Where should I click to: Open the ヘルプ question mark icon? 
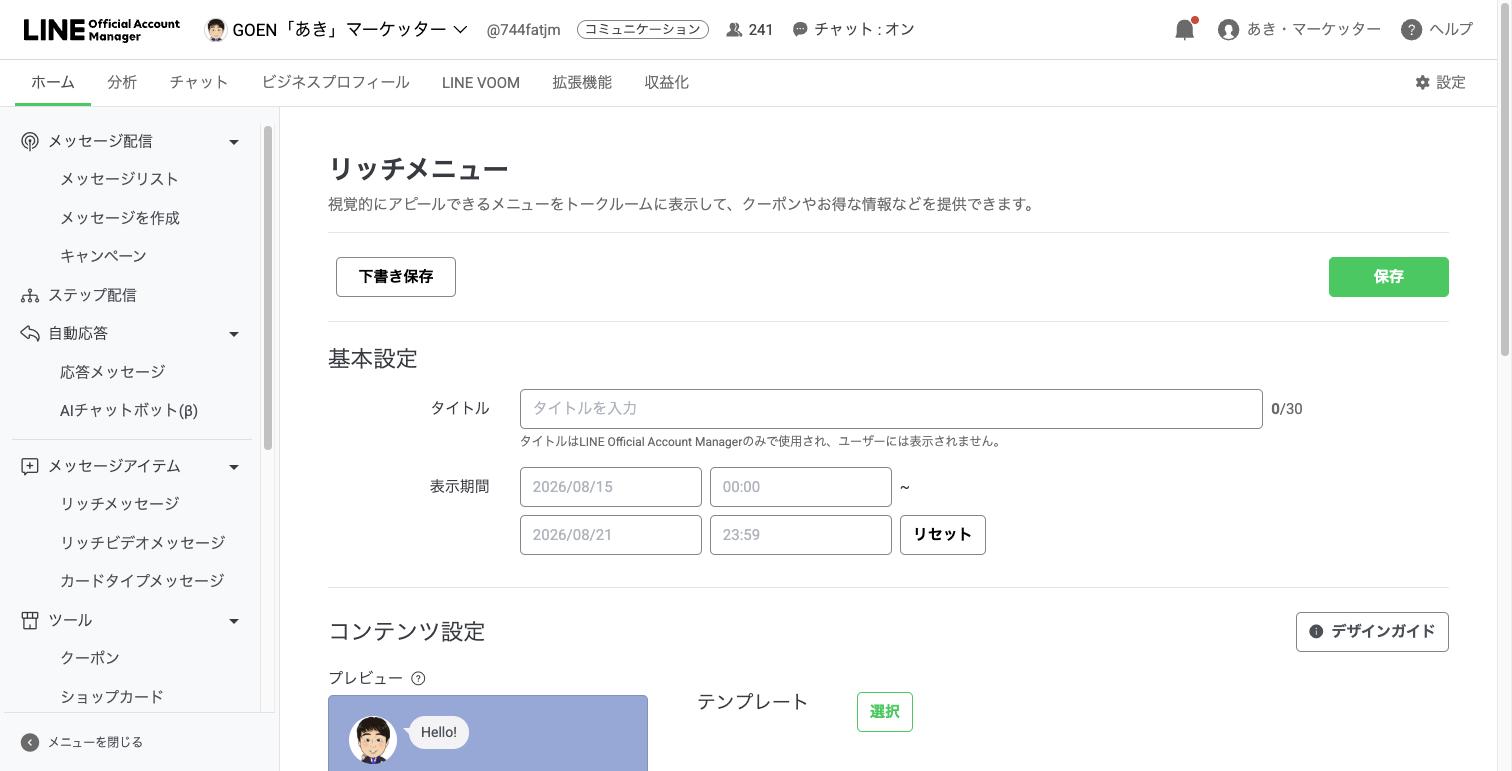[1411, 30]
